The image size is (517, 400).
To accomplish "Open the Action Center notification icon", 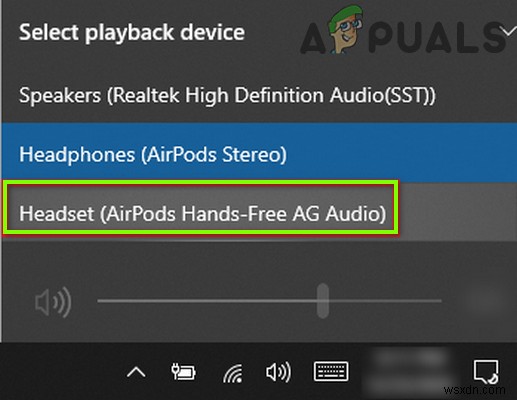I will 486,371.
